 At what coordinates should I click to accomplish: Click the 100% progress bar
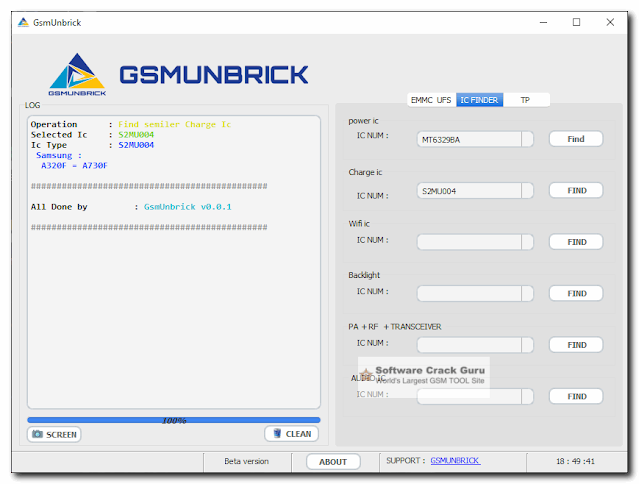[174, 420]
